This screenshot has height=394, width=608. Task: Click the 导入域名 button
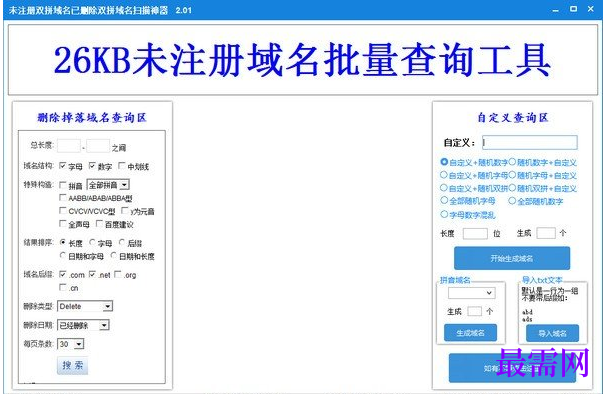(553, 333)
